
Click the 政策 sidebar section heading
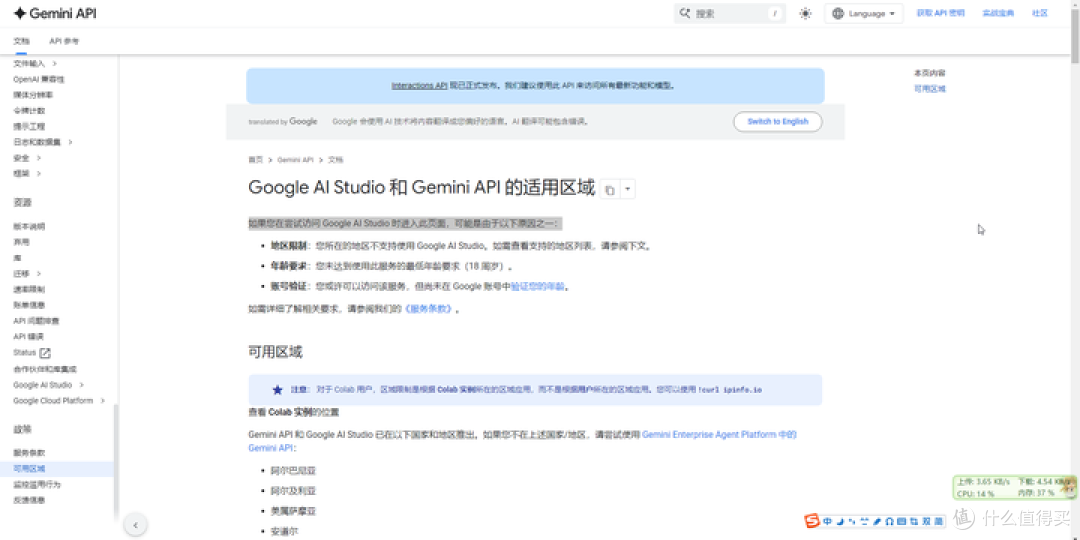pos(23,429)
